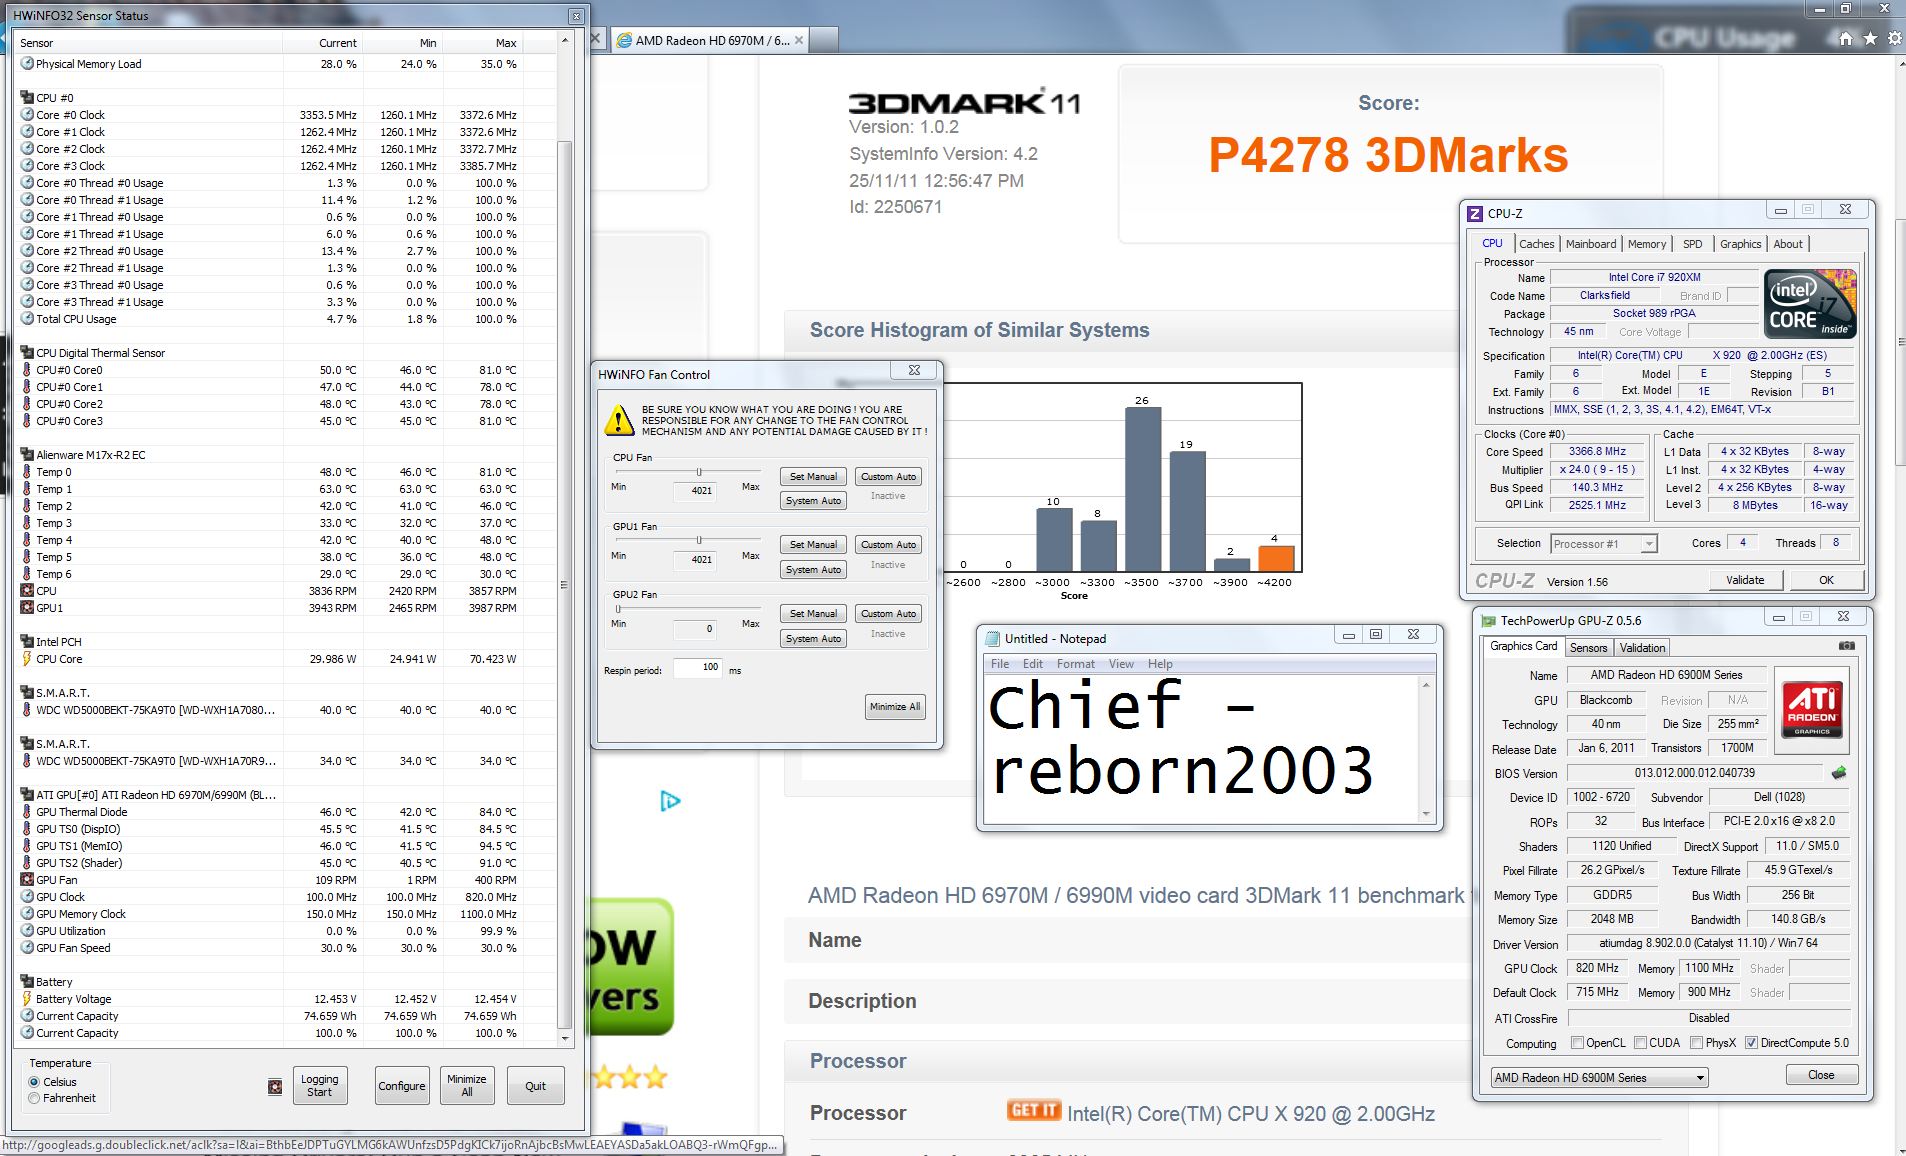
Task: Click the Close button in GPU-Z
Action: point(1821,1075)
